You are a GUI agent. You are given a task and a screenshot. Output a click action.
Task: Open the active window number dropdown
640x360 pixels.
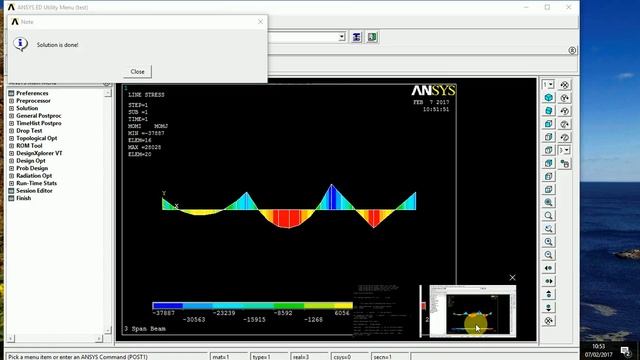click(548, 84)
